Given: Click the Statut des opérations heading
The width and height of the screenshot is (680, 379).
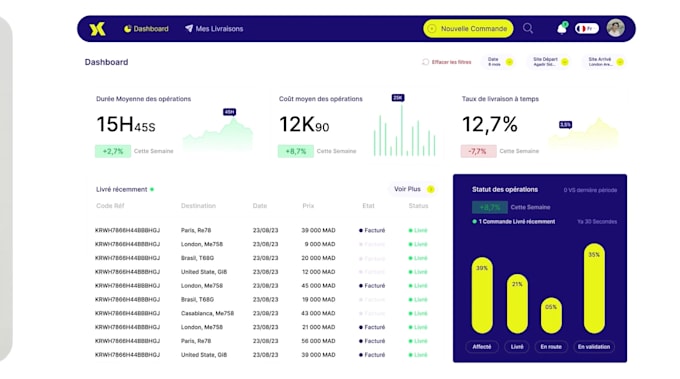Looking at the screenshot, I should pos(505,190).
